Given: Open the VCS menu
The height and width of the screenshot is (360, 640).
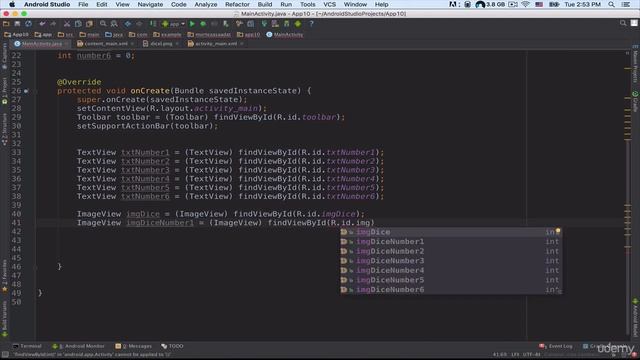Looking at the screenshot, I should (329, 4).
